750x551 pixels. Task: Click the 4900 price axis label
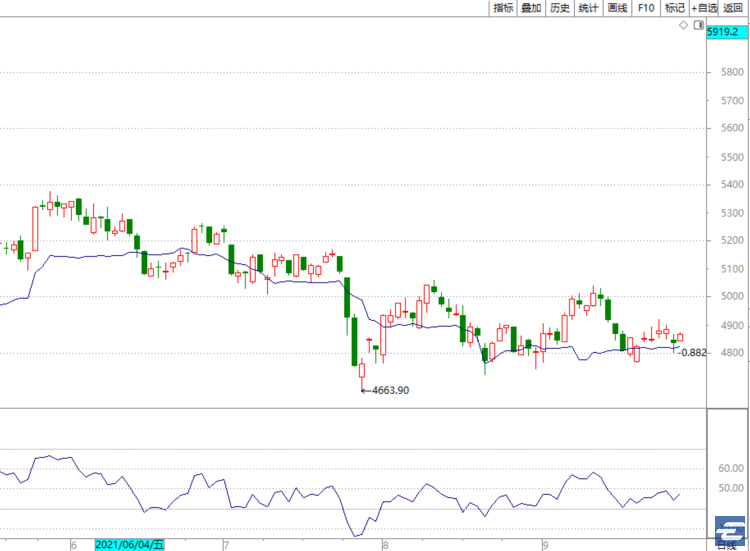[x=732, y=326]
